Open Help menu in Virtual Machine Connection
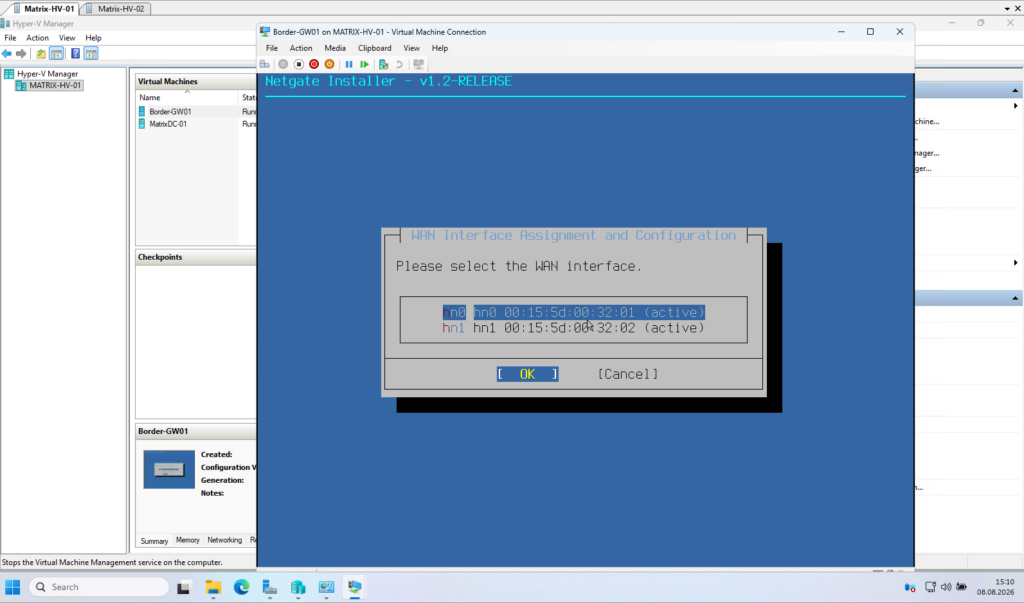 440,48
